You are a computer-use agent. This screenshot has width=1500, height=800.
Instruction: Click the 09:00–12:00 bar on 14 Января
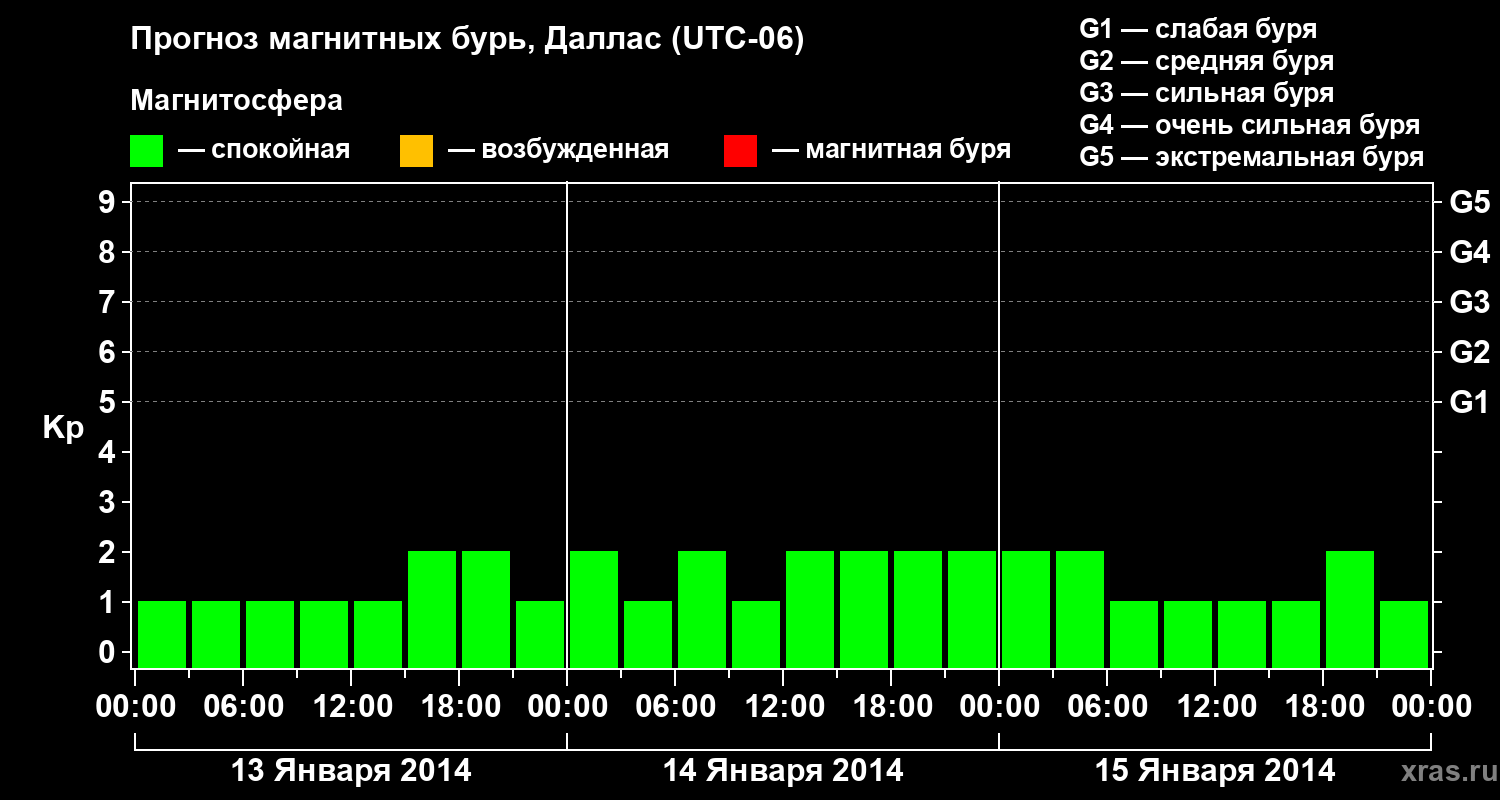pos(756,634)
